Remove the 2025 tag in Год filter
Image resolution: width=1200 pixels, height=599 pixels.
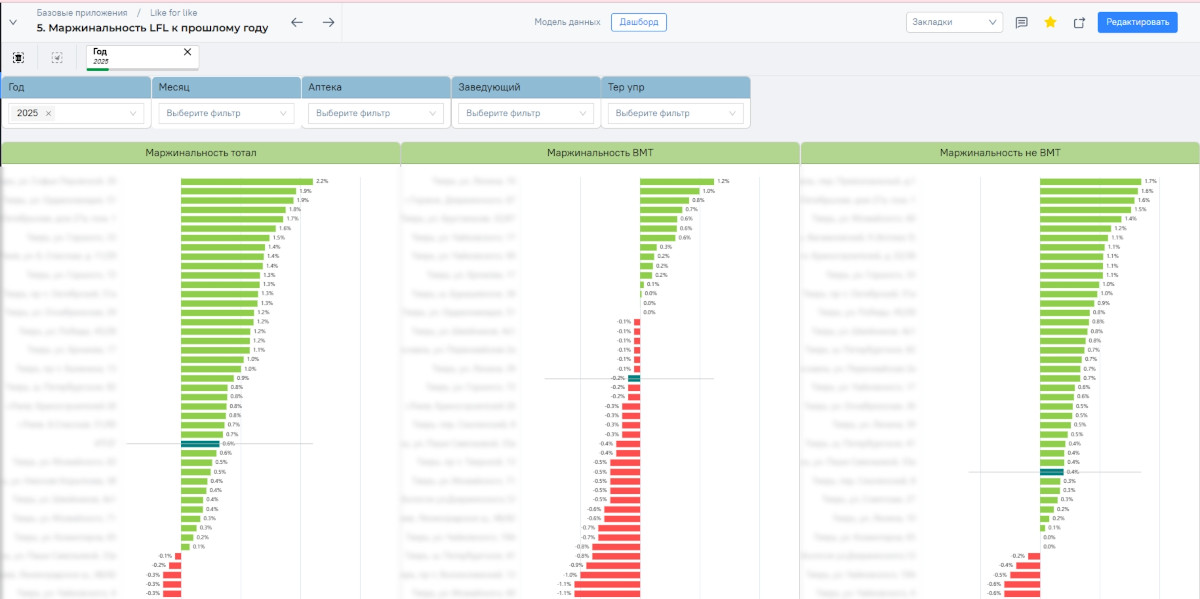(48, 114)
